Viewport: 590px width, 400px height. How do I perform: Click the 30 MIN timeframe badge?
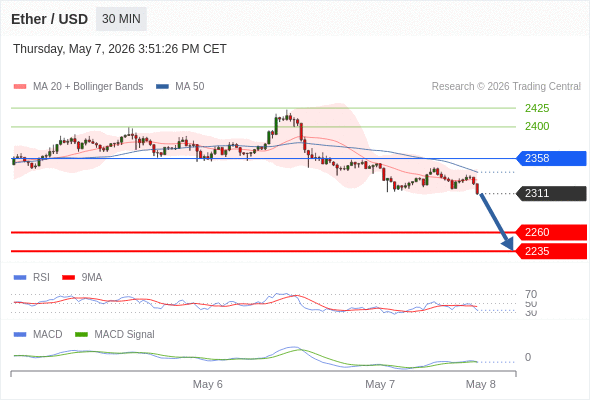coord(121,19)
